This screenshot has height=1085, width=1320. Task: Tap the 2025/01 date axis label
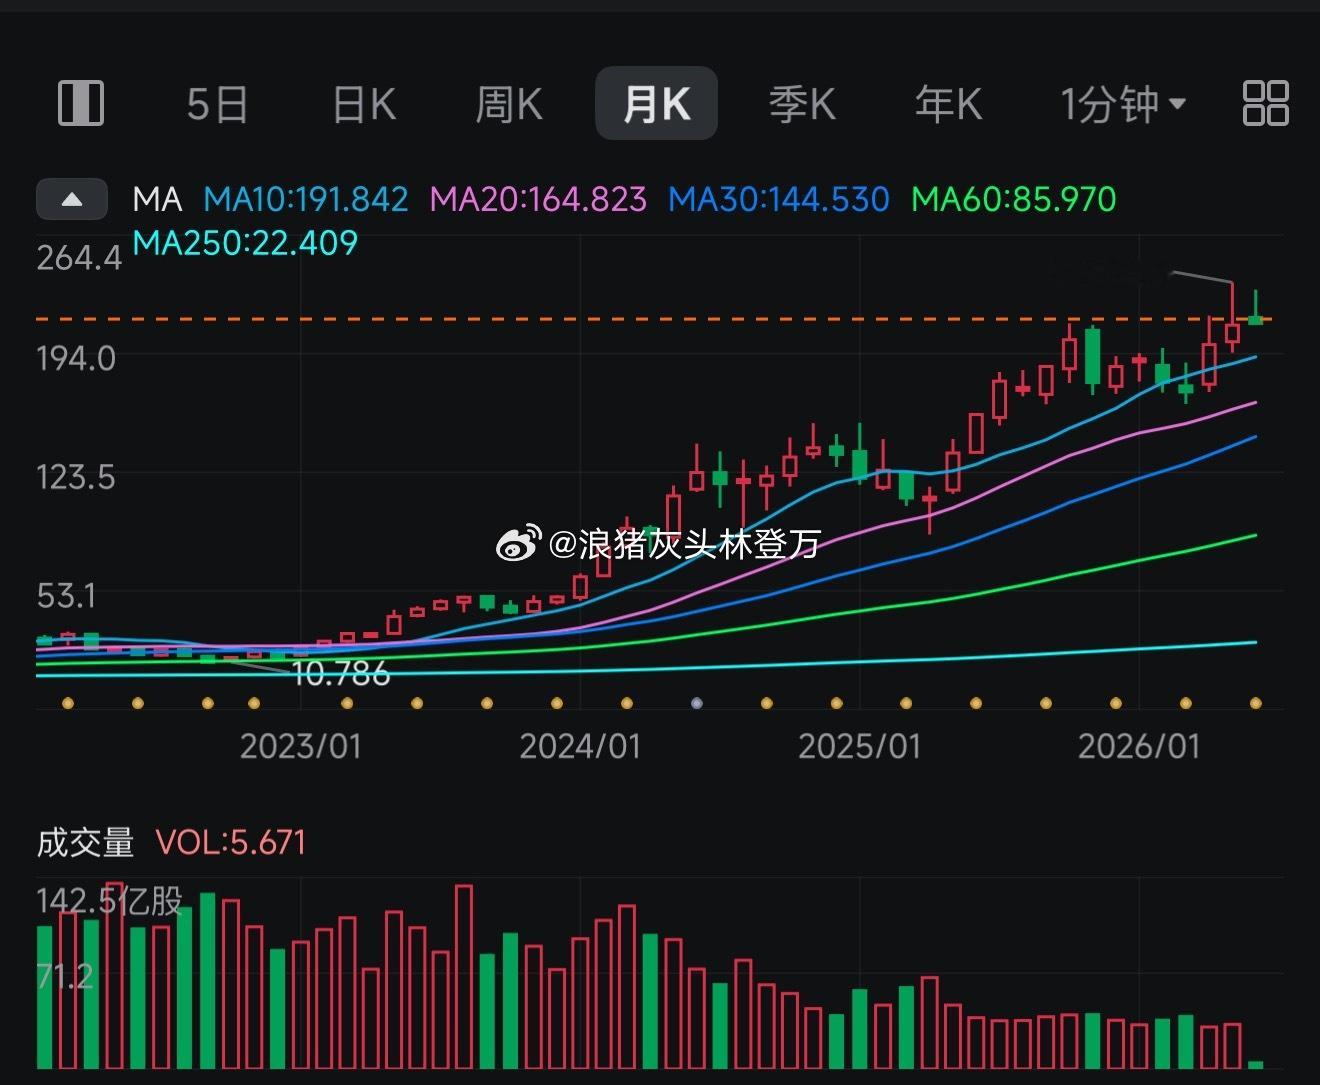[859, 746]
